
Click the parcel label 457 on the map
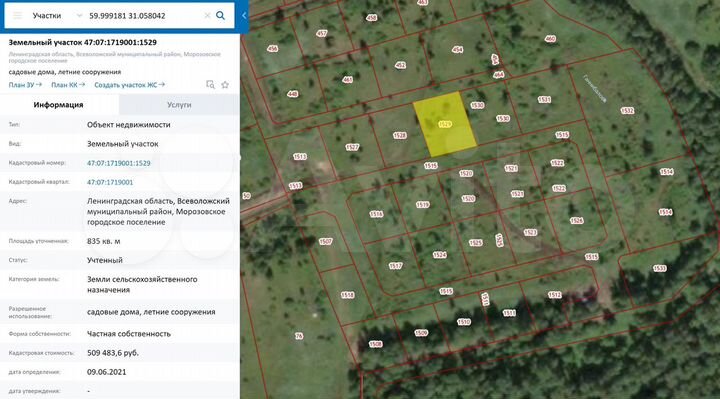pyautogui.click(x=321, y=34)
